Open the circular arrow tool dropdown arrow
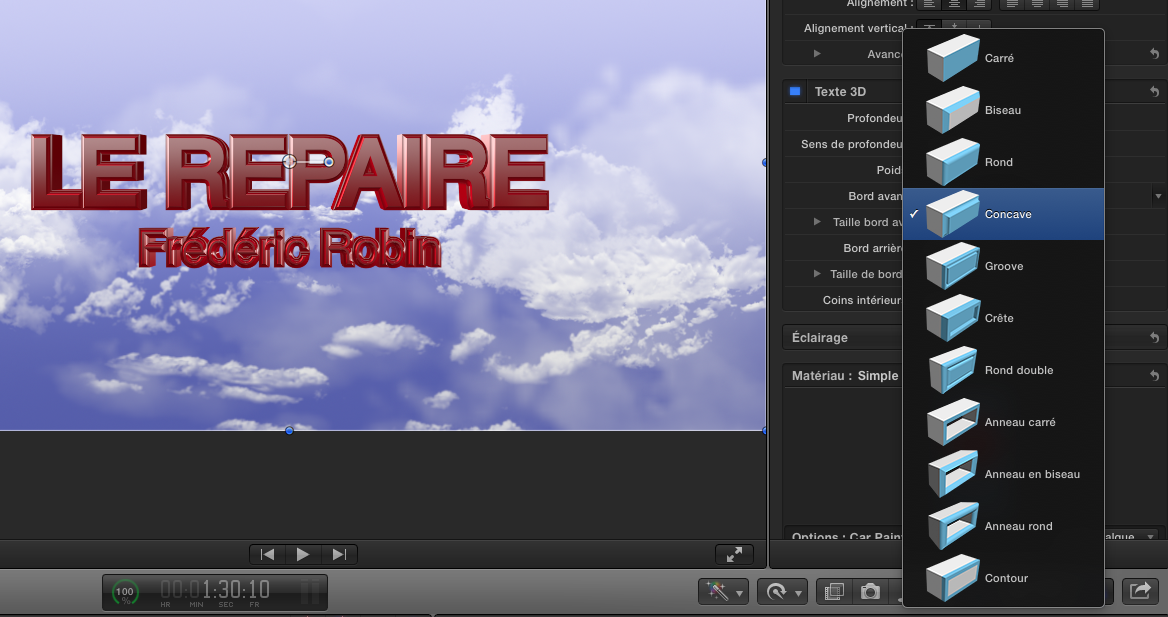The image size is (1168, 617). point(798,593)
